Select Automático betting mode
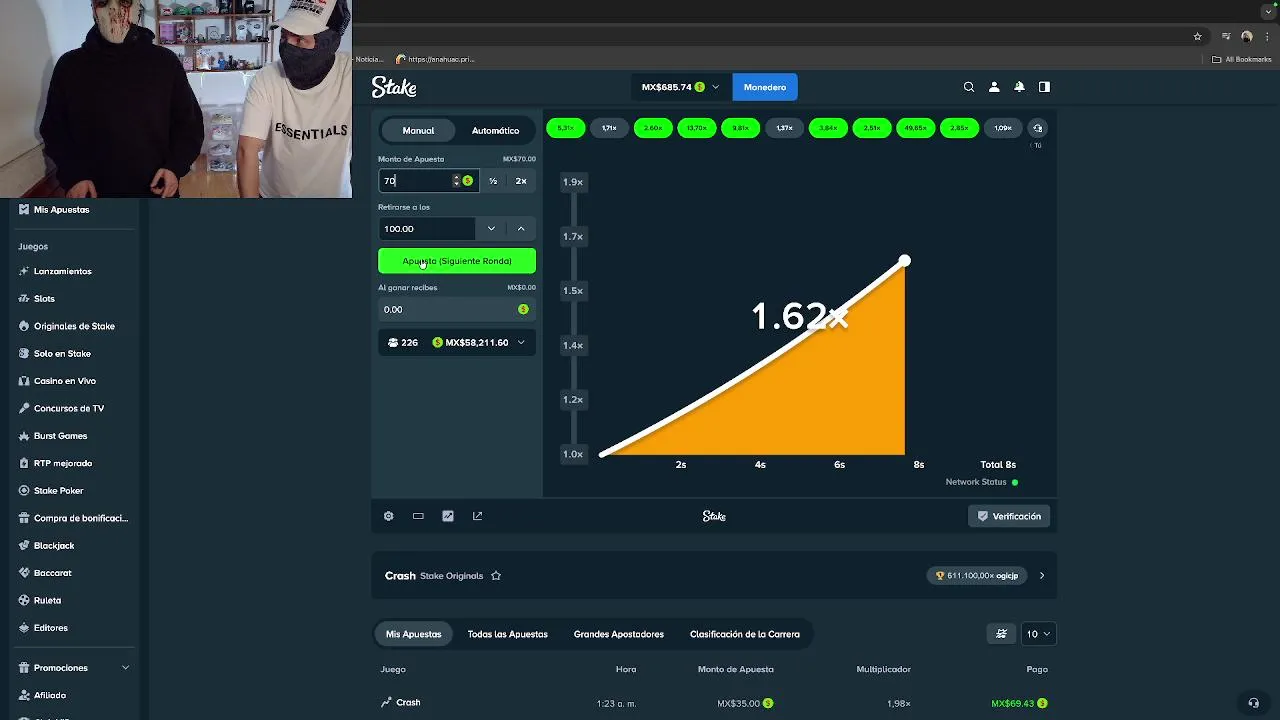This screenshot has height=720, width=1280. [x=495, y=131]
